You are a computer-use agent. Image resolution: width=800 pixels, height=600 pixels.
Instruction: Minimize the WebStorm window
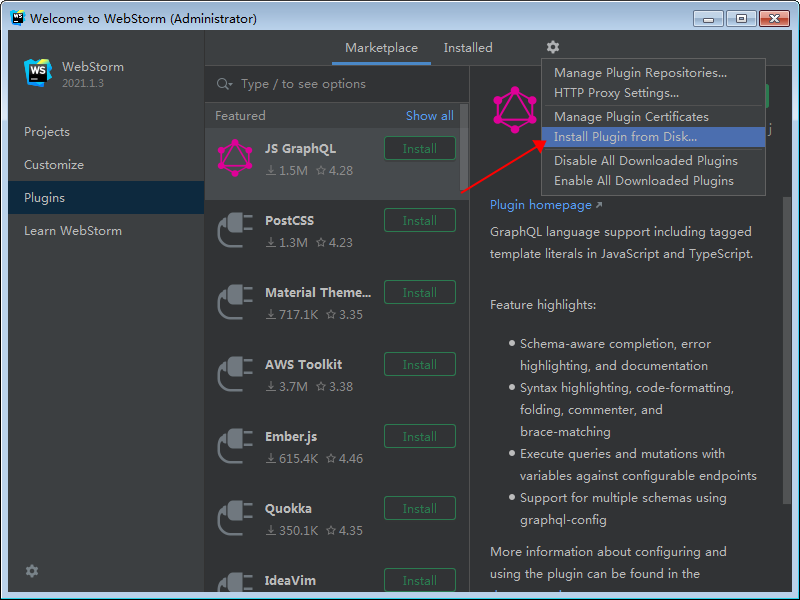click(x=708, y=19)
